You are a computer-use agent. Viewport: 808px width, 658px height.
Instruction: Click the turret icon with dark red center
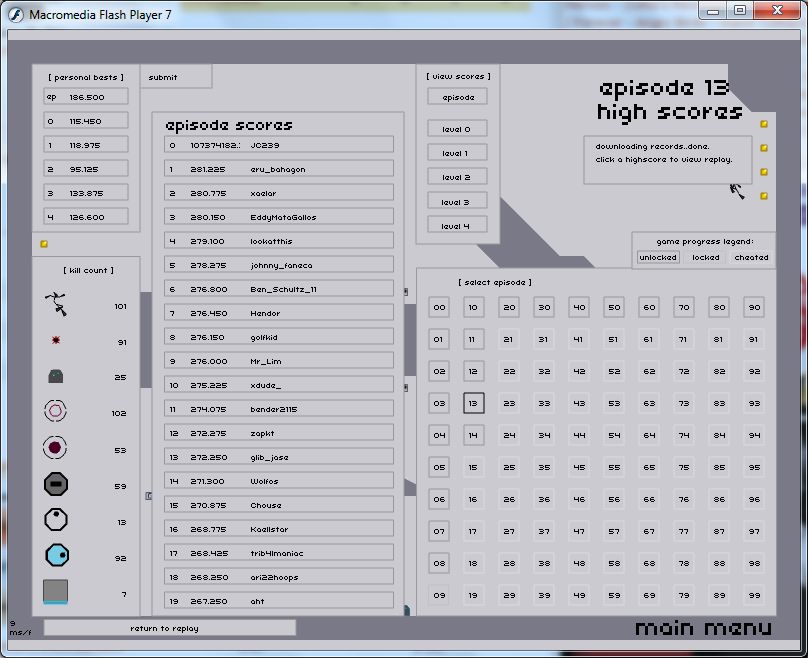click(56, 448)
